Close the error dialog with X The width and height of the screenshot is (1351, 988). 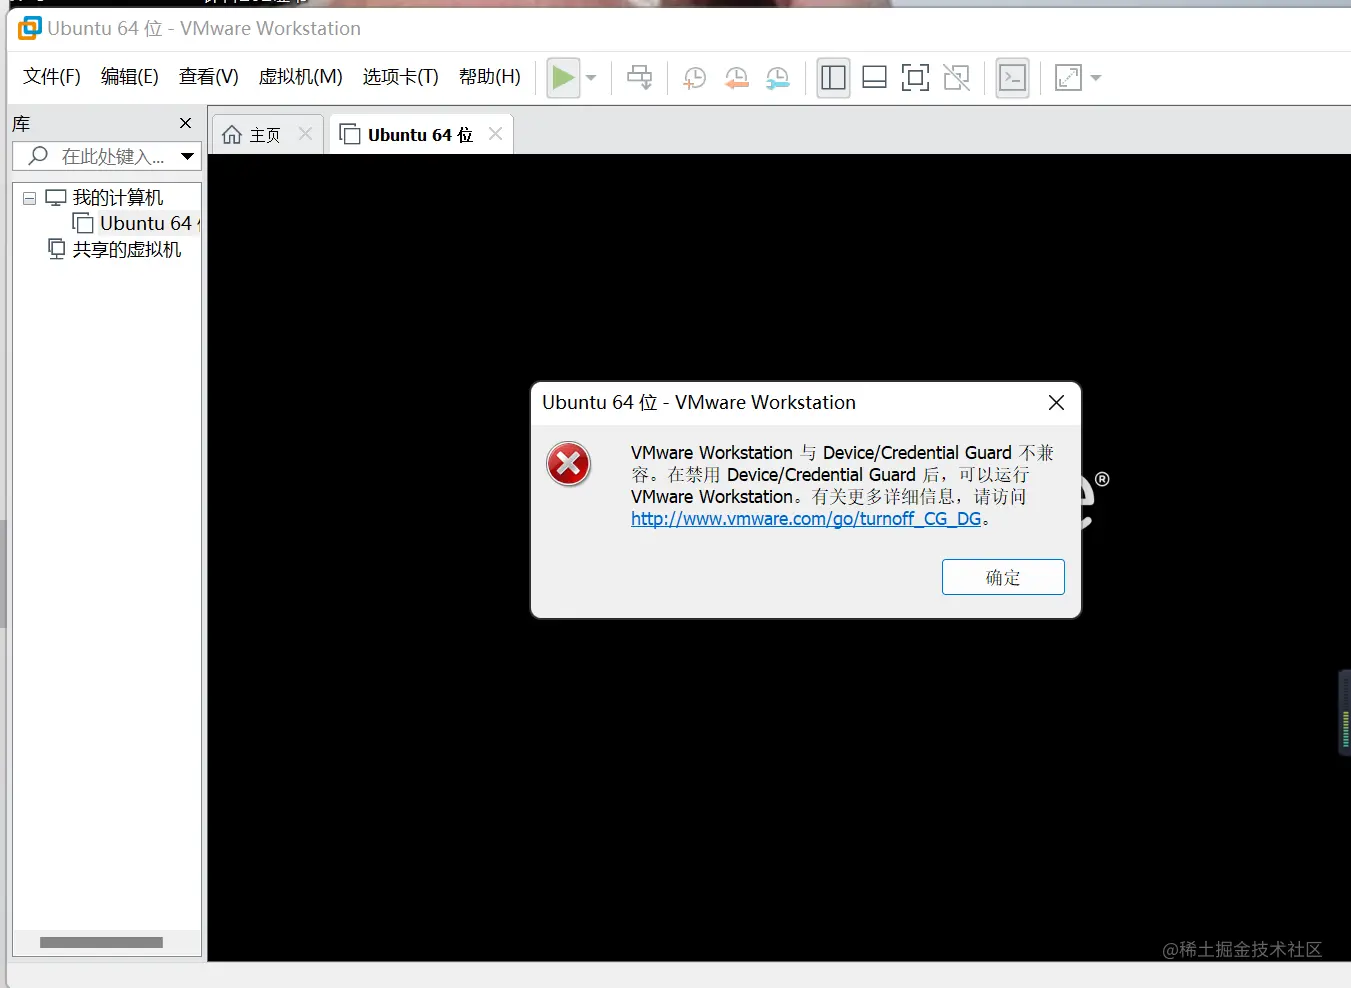coord(1056,403)
